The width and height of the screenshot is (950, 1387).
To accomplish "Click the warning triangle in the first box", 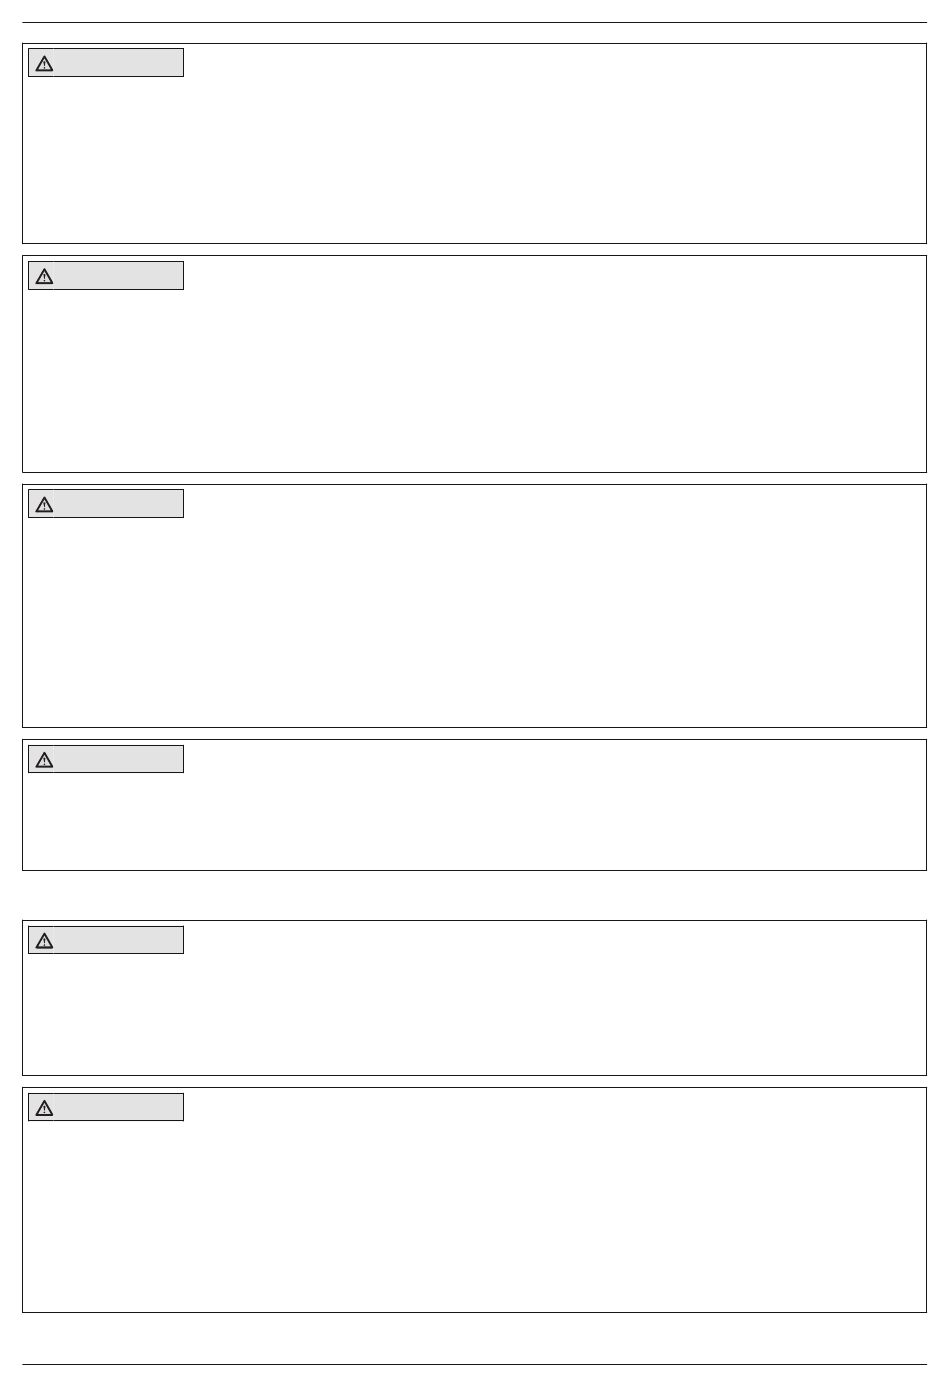I will coord(44,64).
